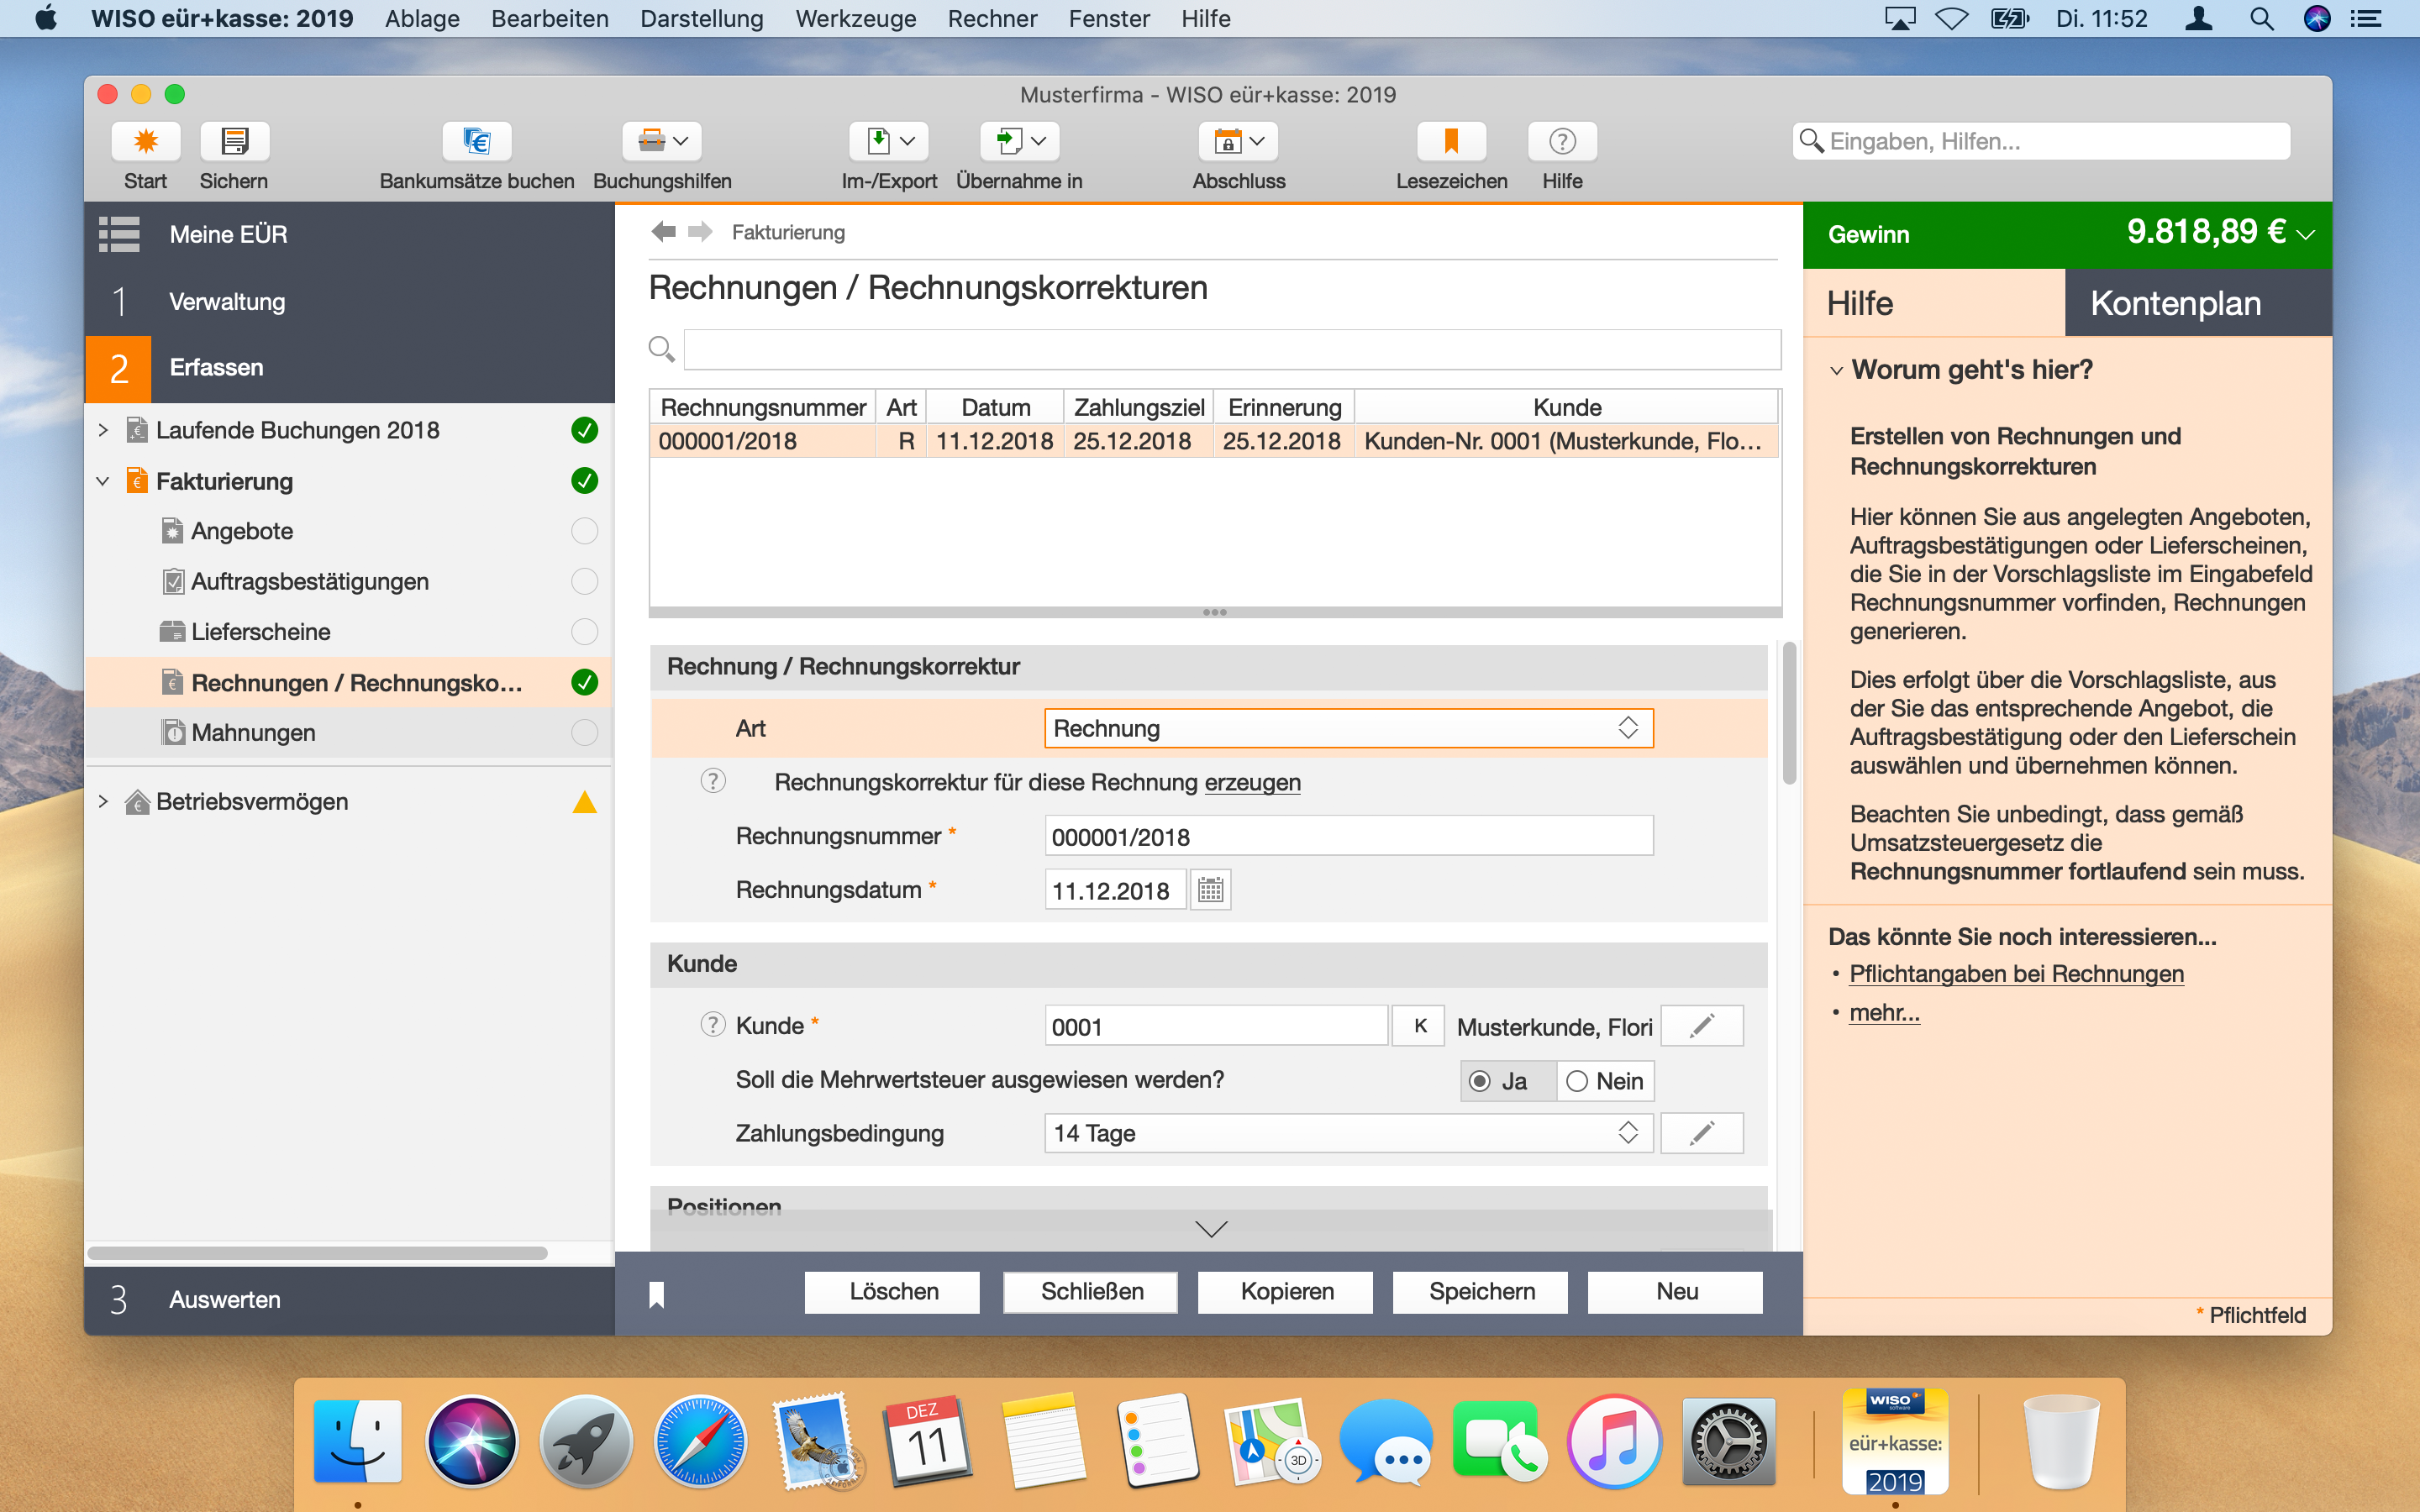2420x1512 pixels.
Task: Click the help question mark next to Kunde
Action: tap(712, 1025)
